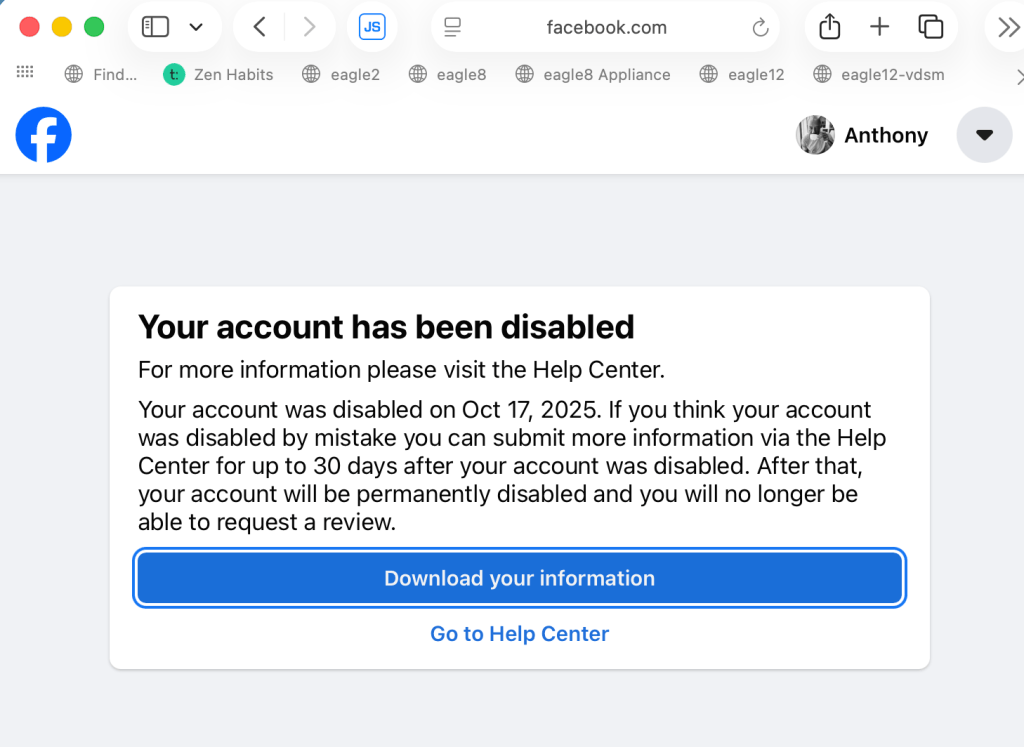Viewport: 1024px width, 747px height.
Task: Click the reload page icon
Action: 760,28
